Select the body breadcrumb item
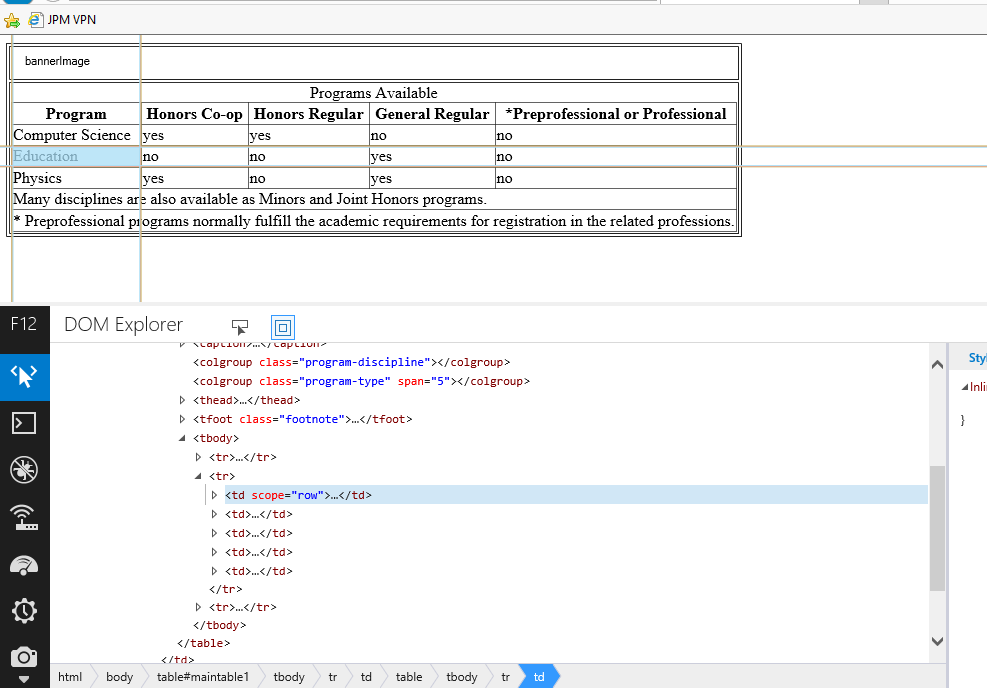Viewport: 987px width, 688px height. pos(119,677)
